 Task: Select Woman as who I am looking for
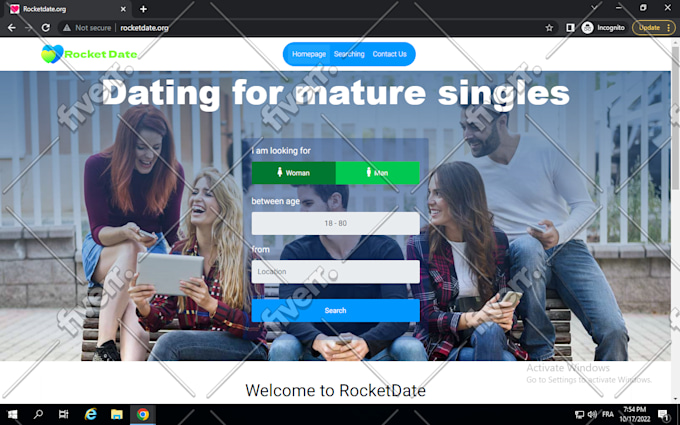coord(294,173)
